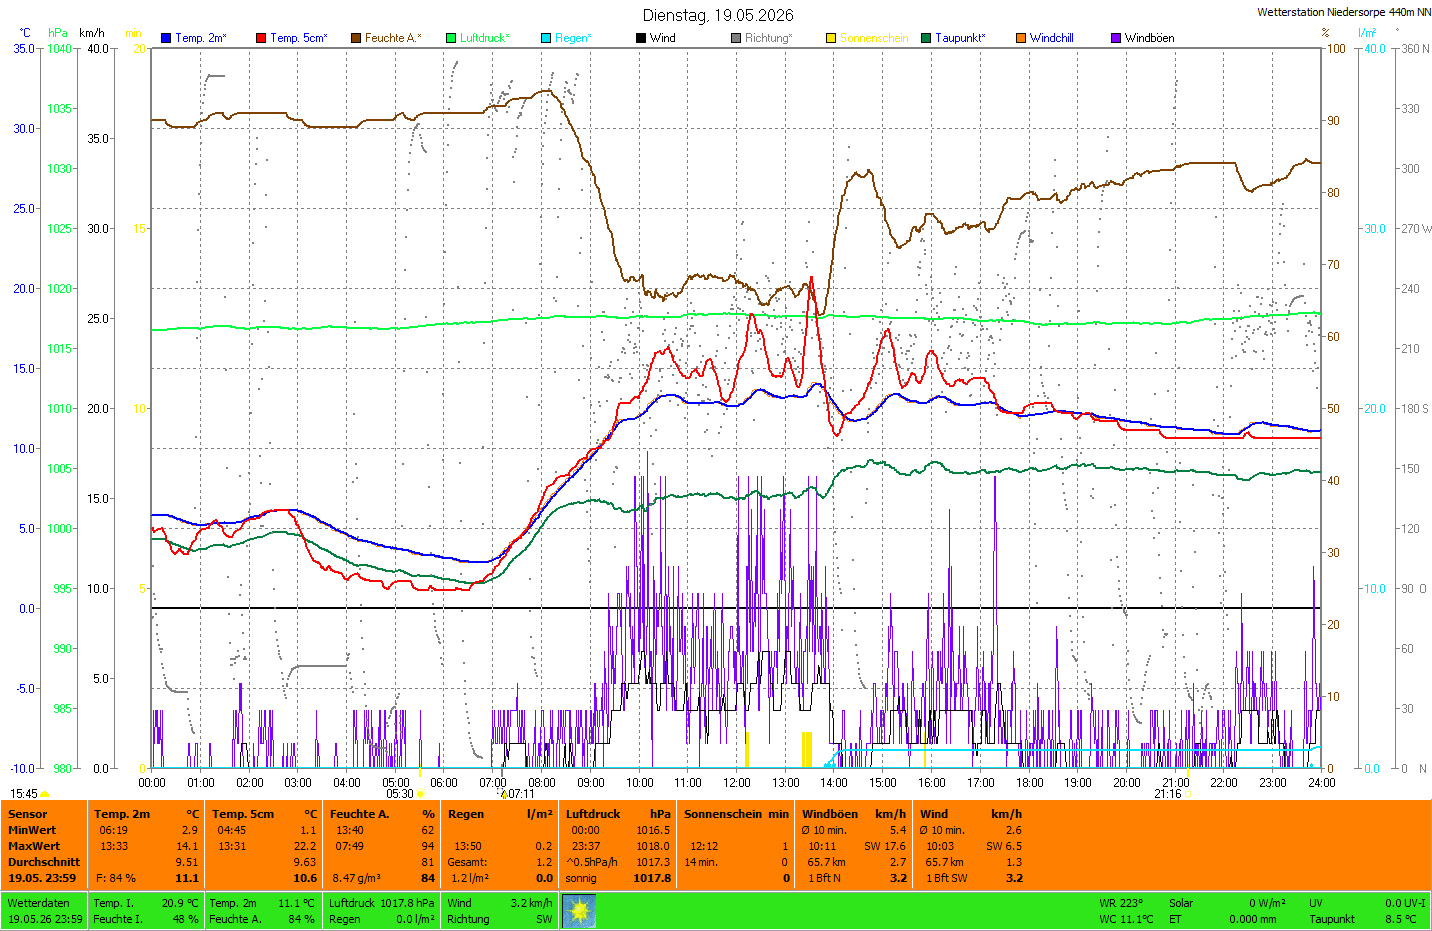Select the 'Sonnenschein' legend label

point(874,38)
